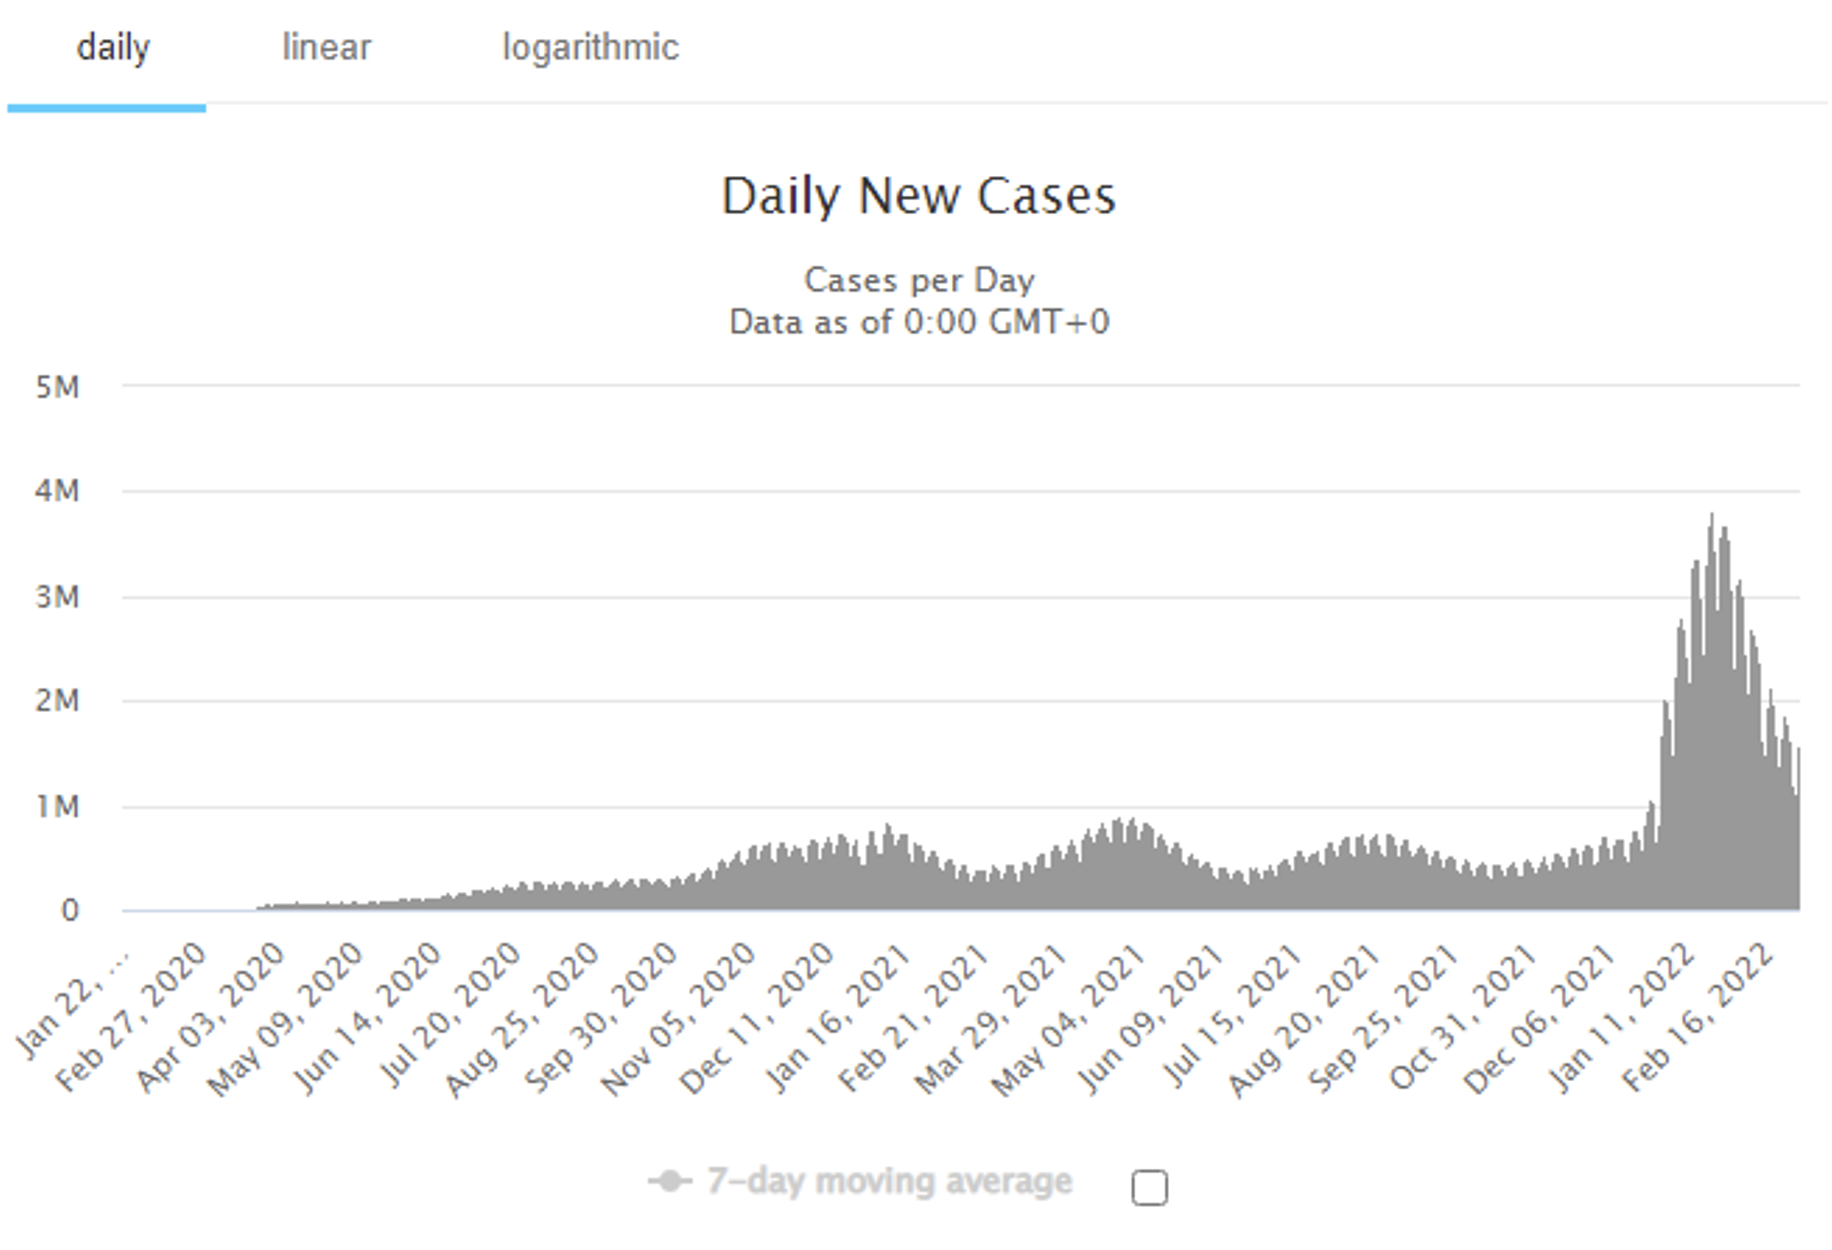Click the 5M y-axis label

pyautogui.click(x=57, y=387)
